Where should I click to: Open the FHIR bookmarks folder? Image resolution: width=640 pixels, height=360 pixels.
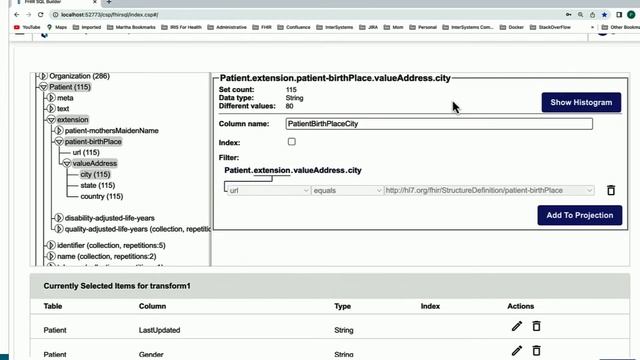(262, 27)
